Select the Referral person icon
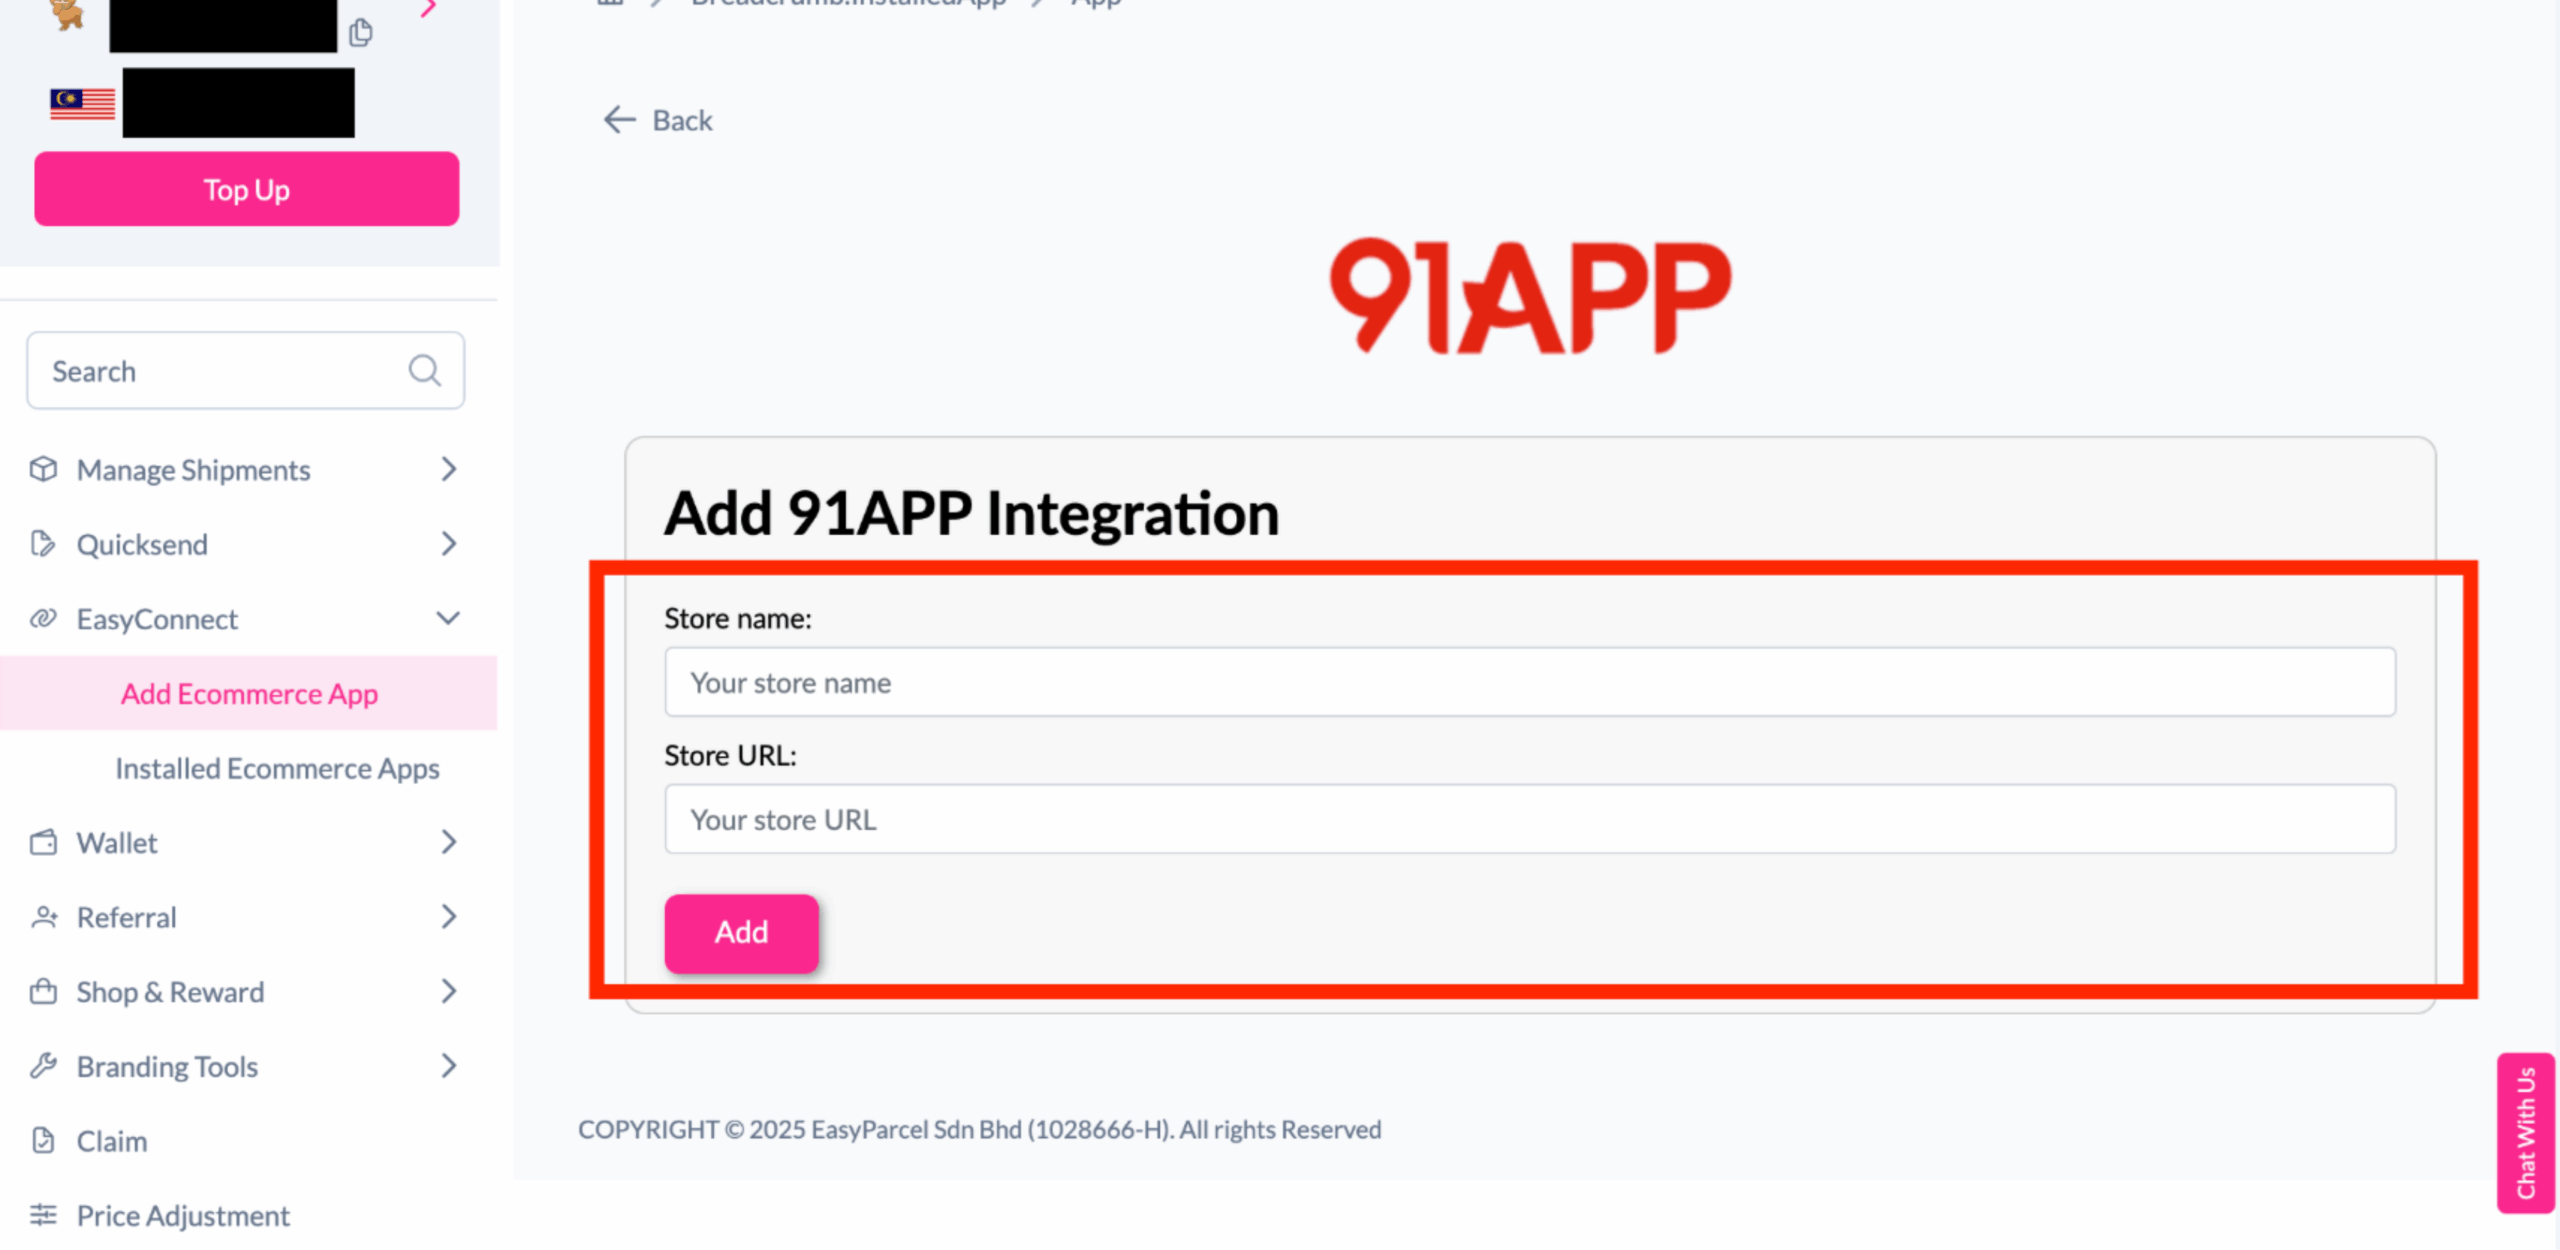 pyautogui.click(x=45, y=916)
